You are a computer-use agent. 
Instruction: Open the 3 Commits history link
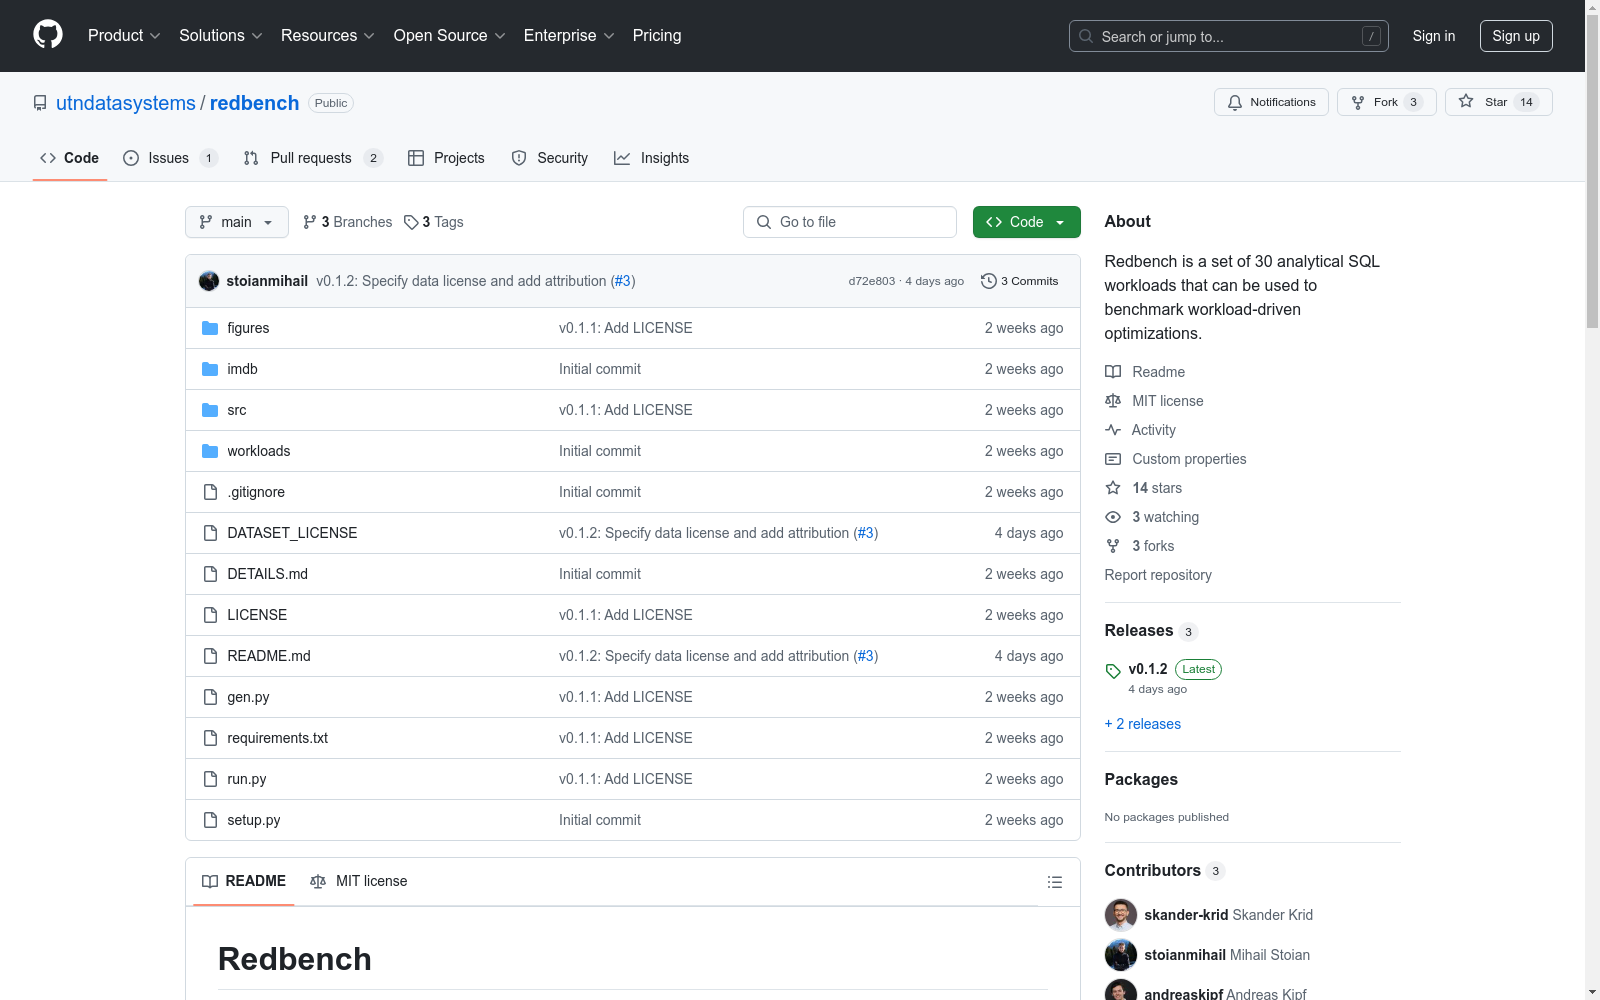(x=1020, y=281)
